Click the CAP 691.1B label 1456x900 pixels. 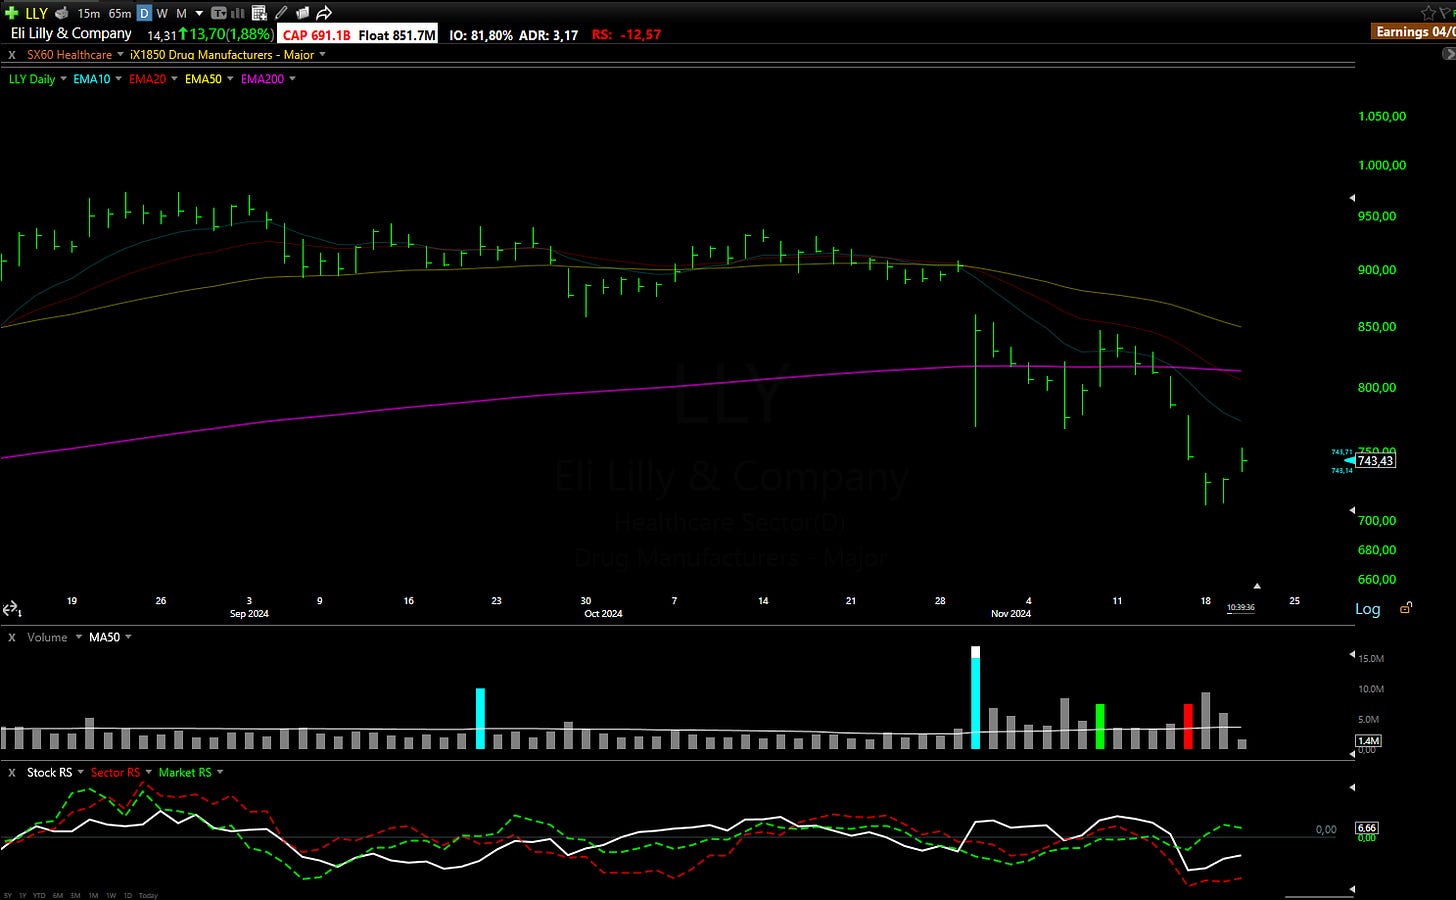point(316,35)
